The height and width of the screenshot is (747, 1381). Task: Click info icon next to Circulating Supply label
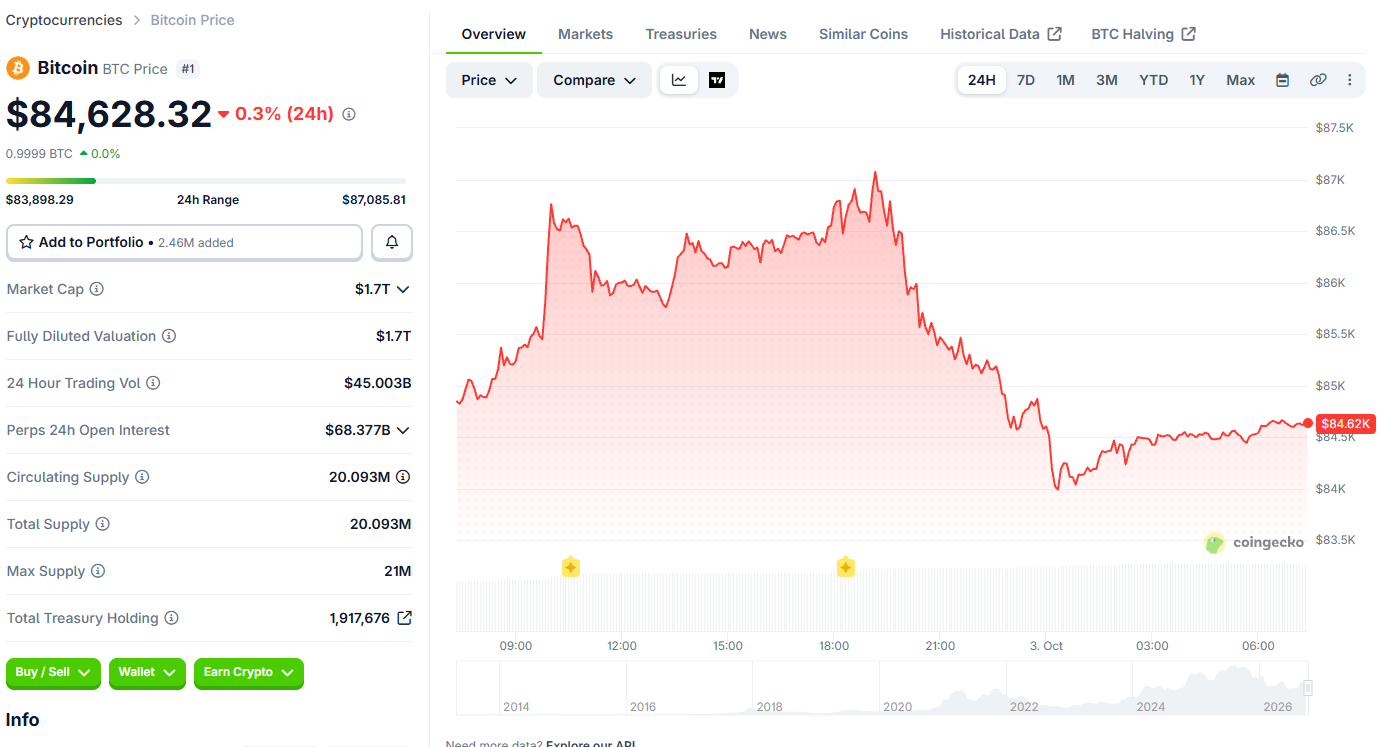coord(142,477)
